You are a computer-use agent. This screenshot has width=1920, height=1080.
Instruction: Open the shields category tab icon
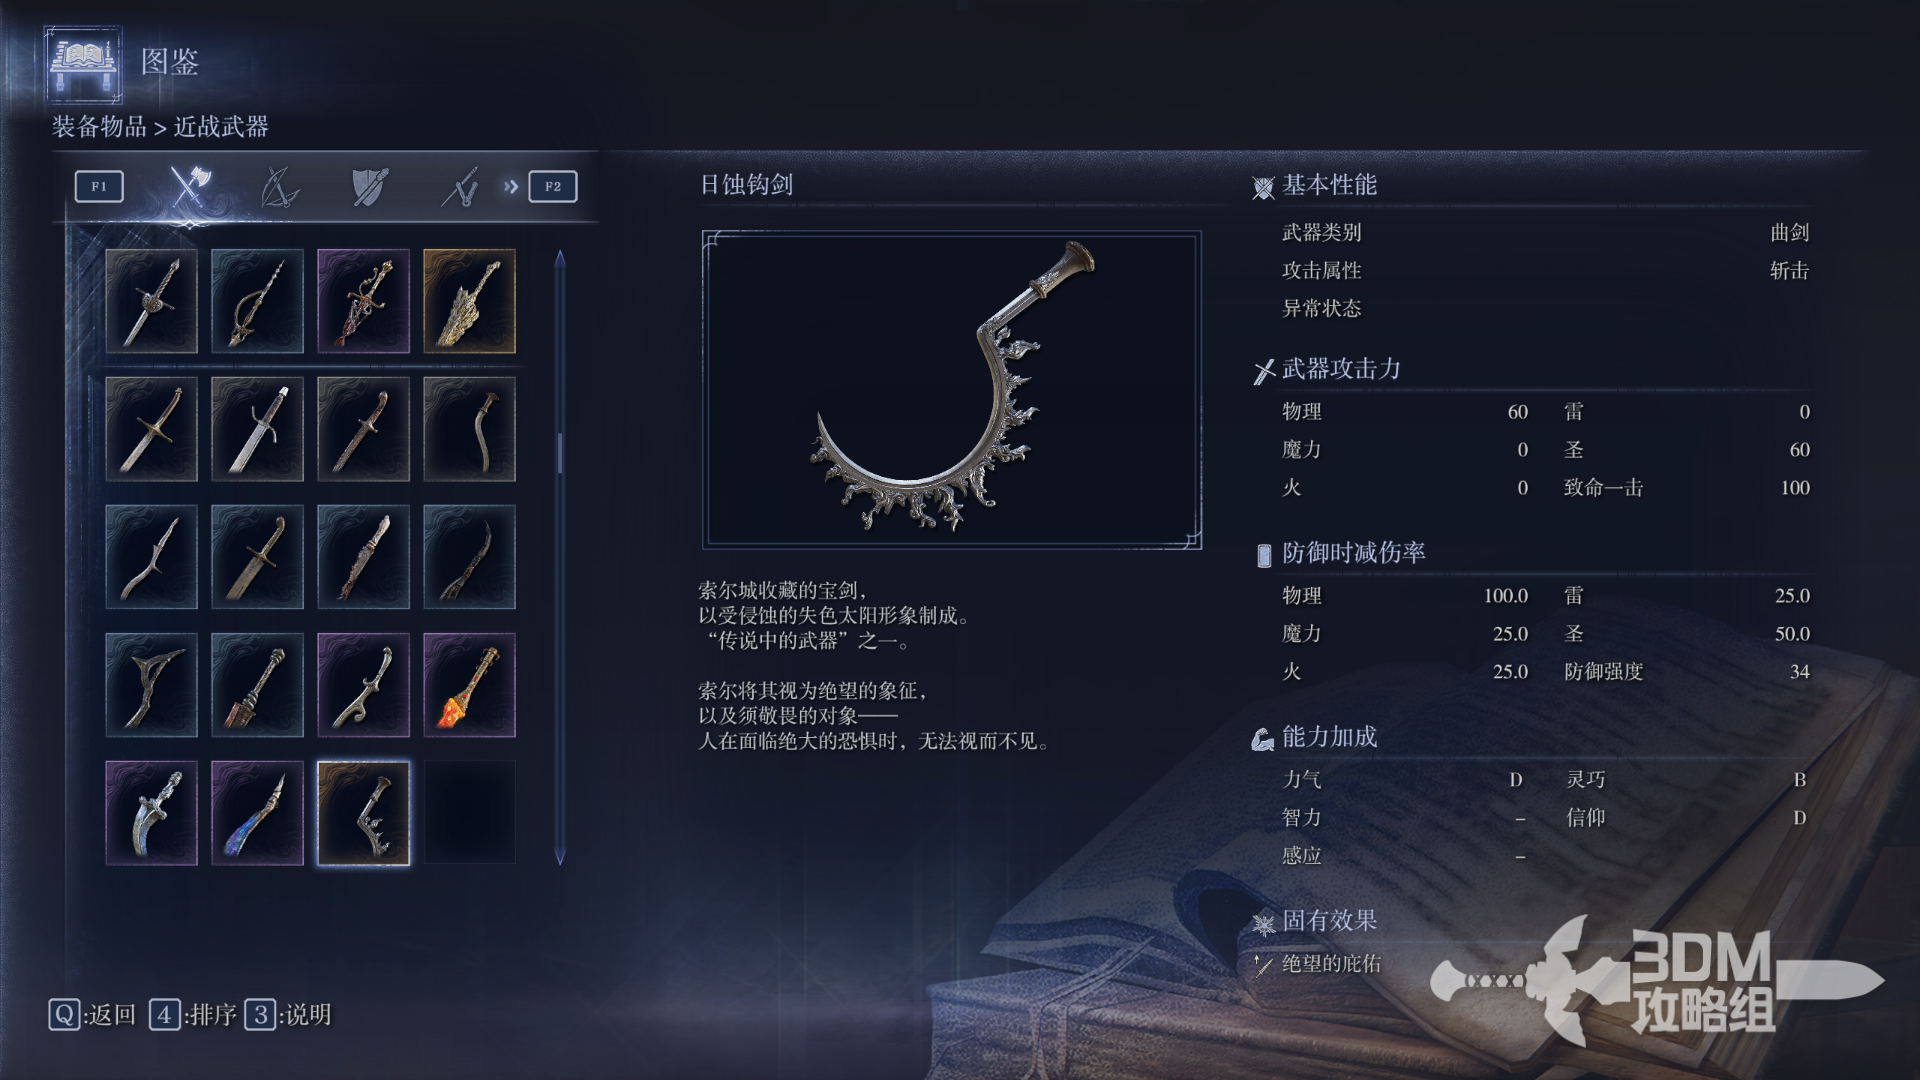point(369,186)
